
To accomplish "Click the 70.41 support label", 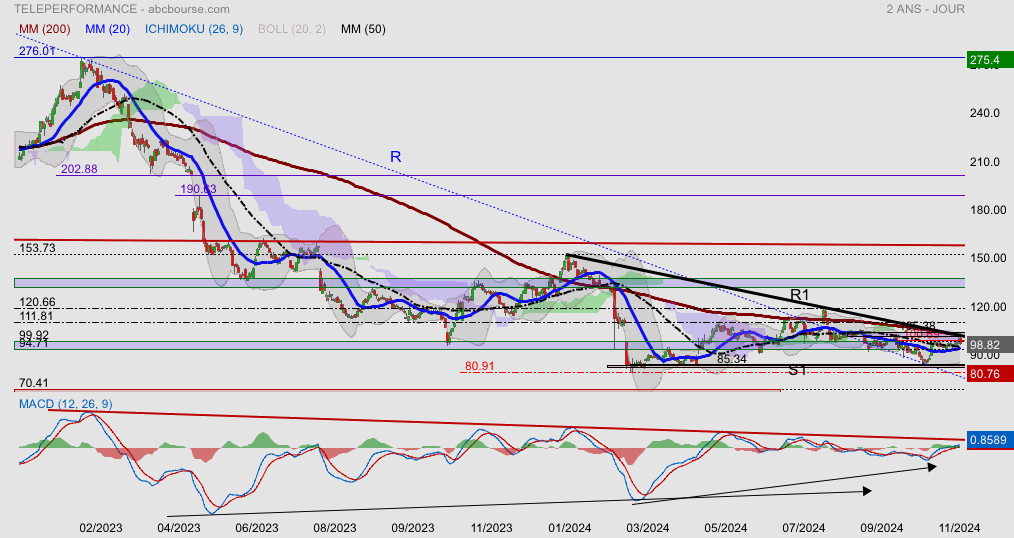I will coord(34,383).
